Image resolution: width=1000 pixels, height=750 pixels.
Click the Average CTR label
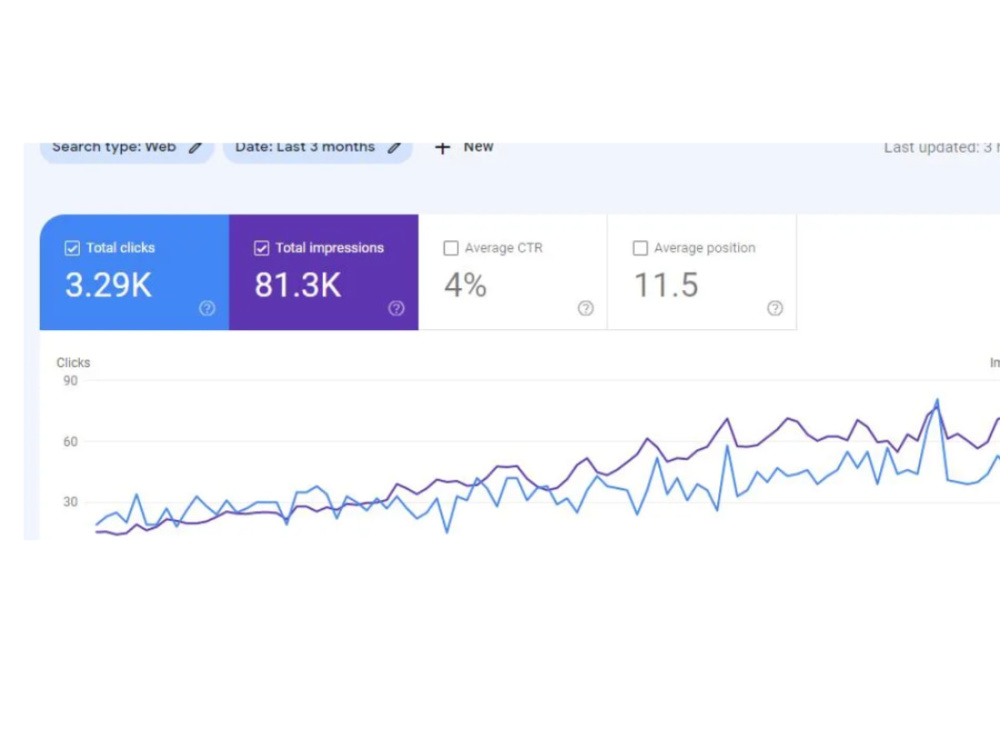[x=504, y=248]
